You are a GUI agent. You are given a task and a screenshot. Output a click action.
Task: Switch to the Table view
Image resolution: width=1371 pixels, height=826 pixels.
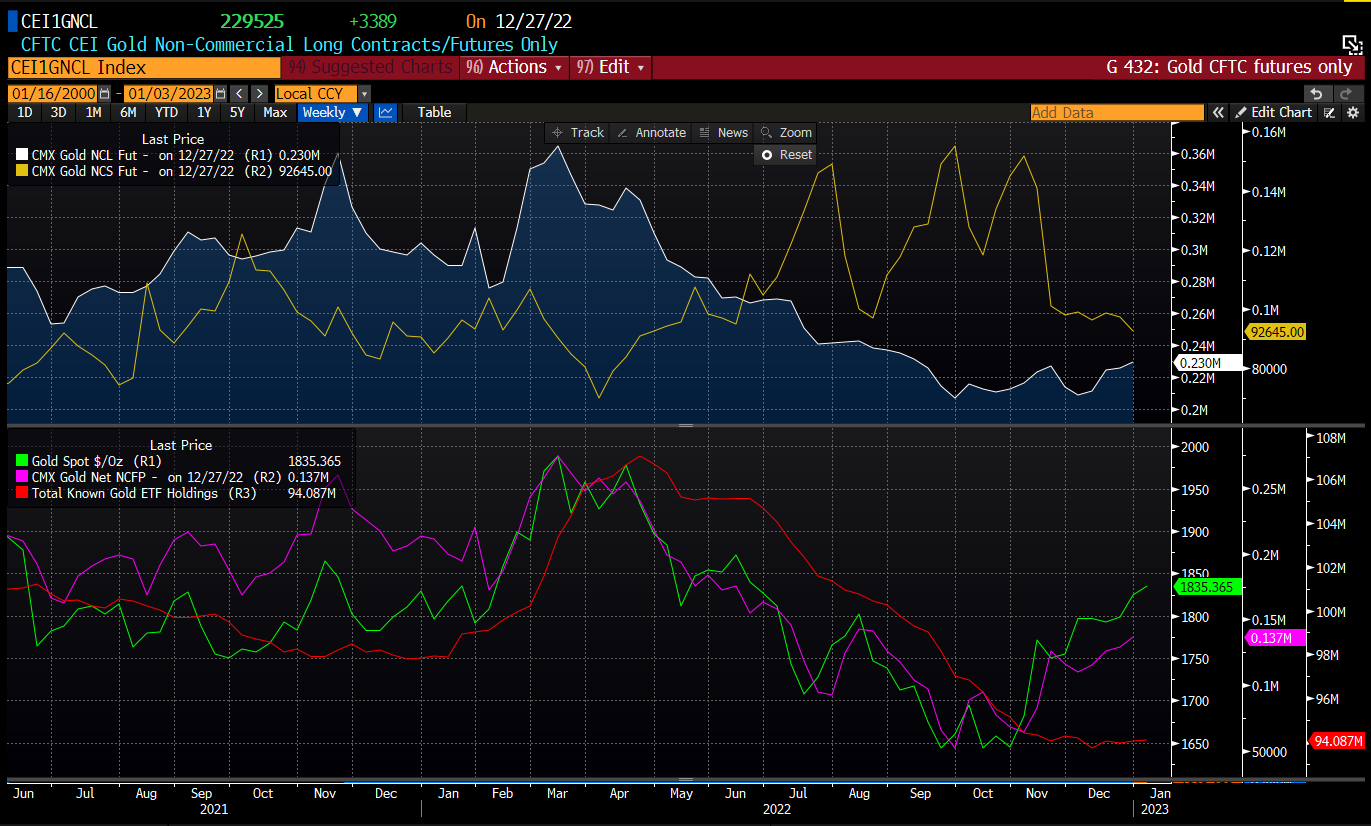434,113
